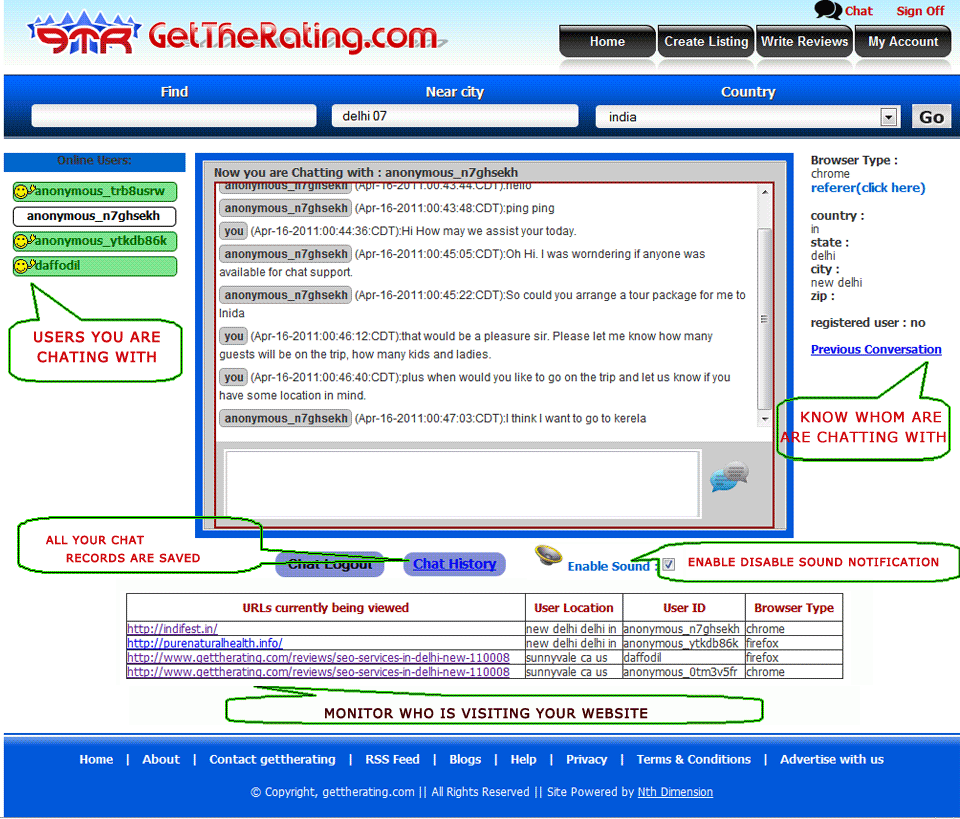Open the My Account tab
The height and width of the screenshot is (819, 960).
click(903, 42)
